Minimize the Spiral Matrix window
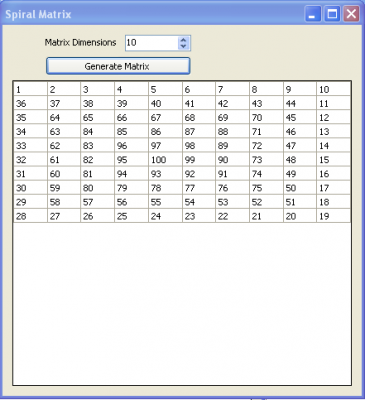The image size is (365, 400). (312, 14)
